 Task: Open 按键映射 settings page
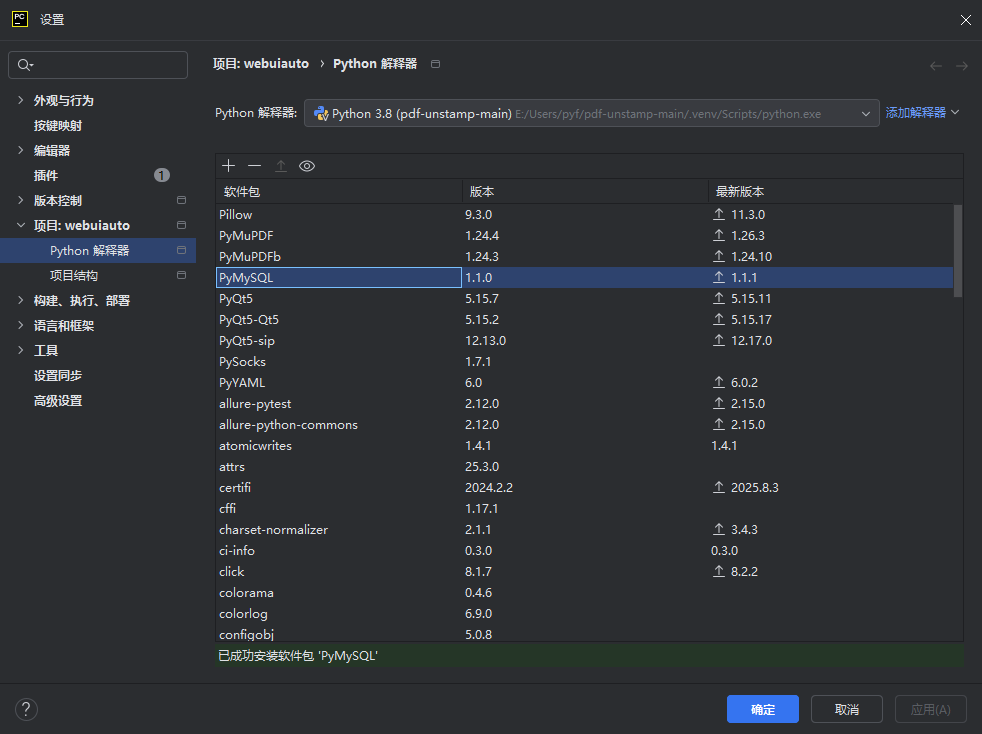click(x=58, y=125)
